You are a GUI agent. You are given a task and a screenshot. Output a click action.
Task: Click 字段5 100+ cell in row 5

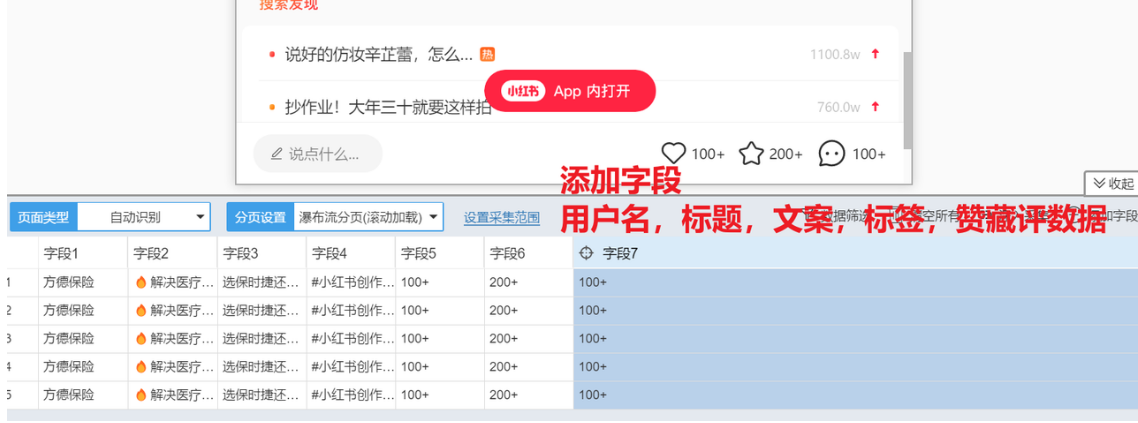[441, 395]
